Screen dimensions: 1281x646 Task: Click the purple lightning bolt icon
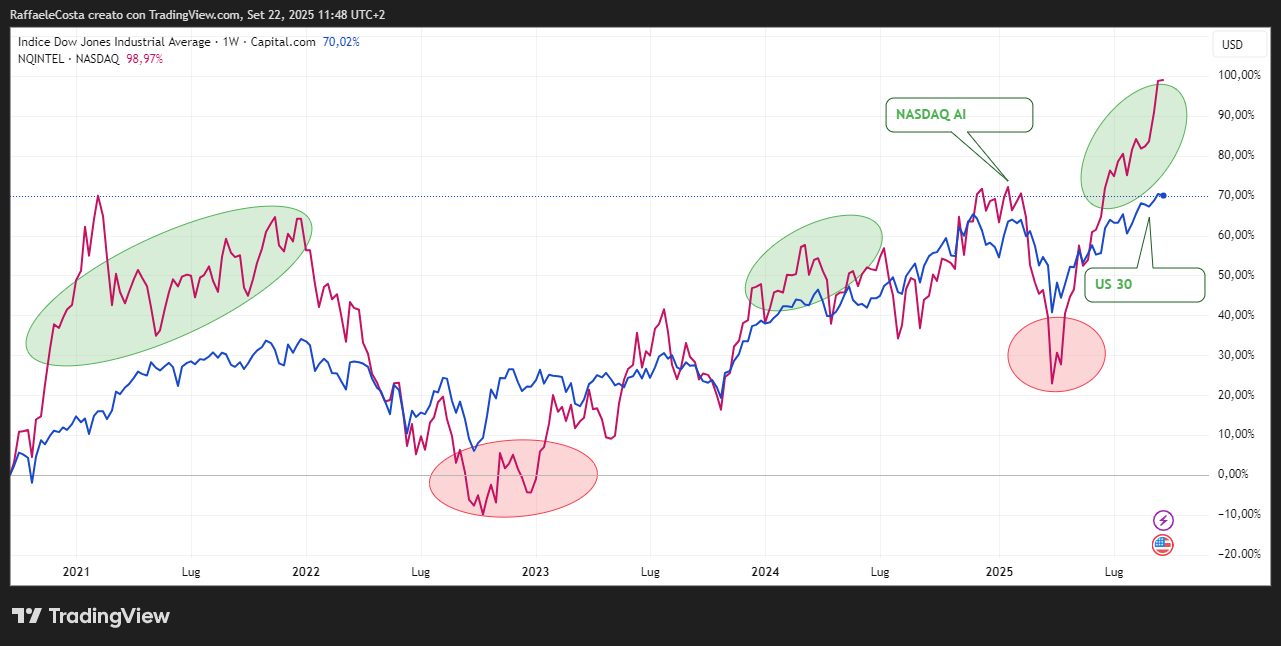click(1163, 520)
